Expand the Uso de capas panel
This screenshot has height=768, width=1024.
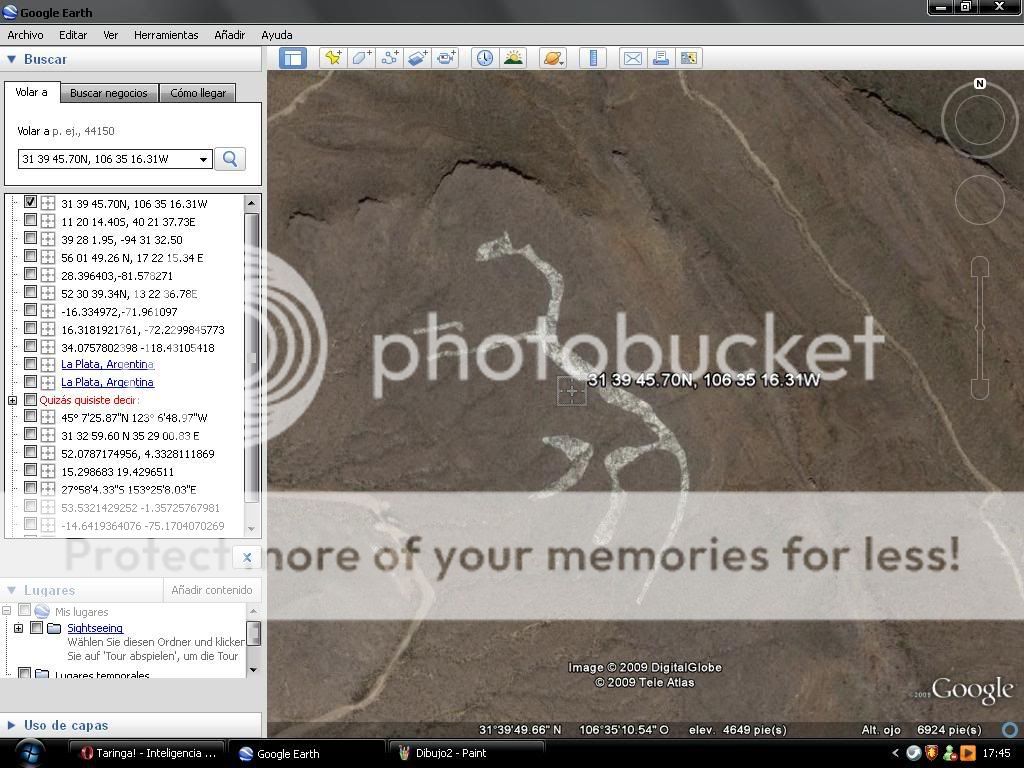[x=11, y=725]
